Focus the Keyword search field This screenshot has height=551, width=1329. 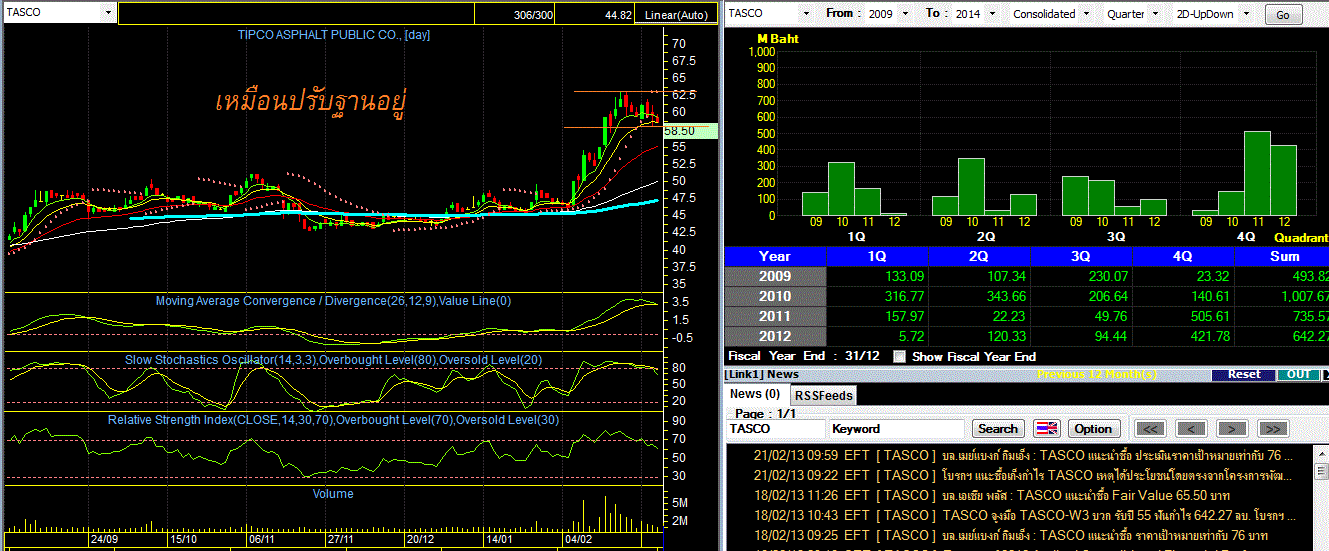[897, 428]
